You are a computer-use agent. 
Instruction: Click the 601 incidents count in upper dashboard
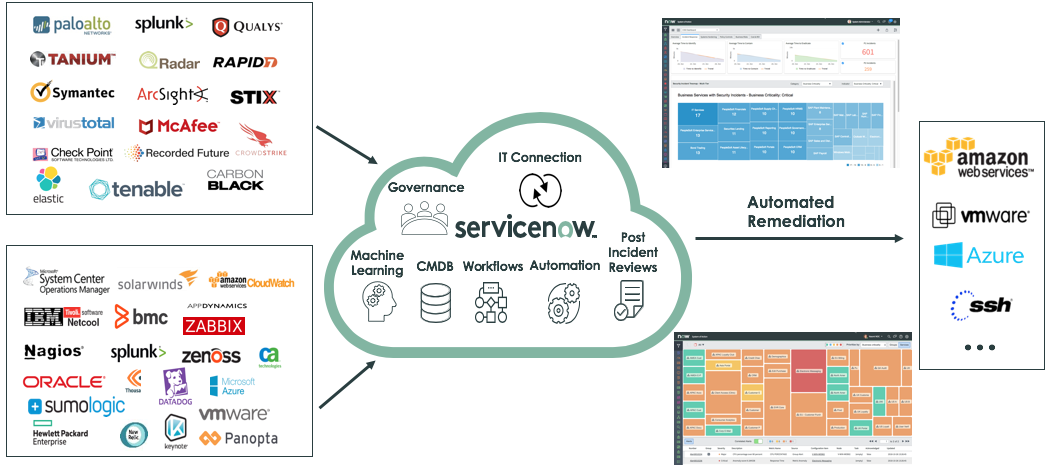(868, 52)
